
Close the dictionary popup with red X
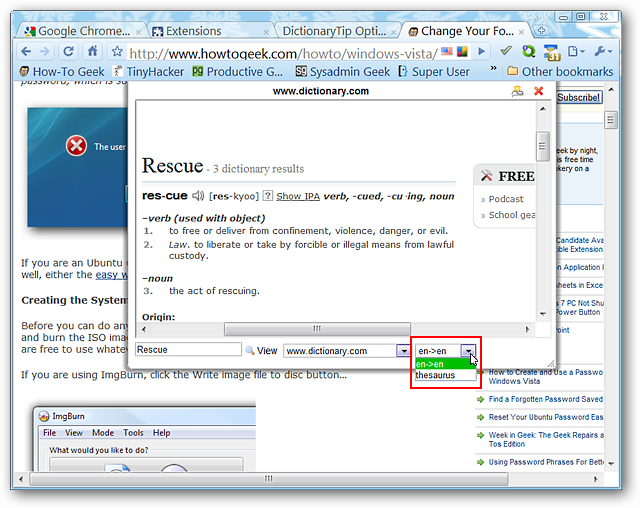[539, 91]
